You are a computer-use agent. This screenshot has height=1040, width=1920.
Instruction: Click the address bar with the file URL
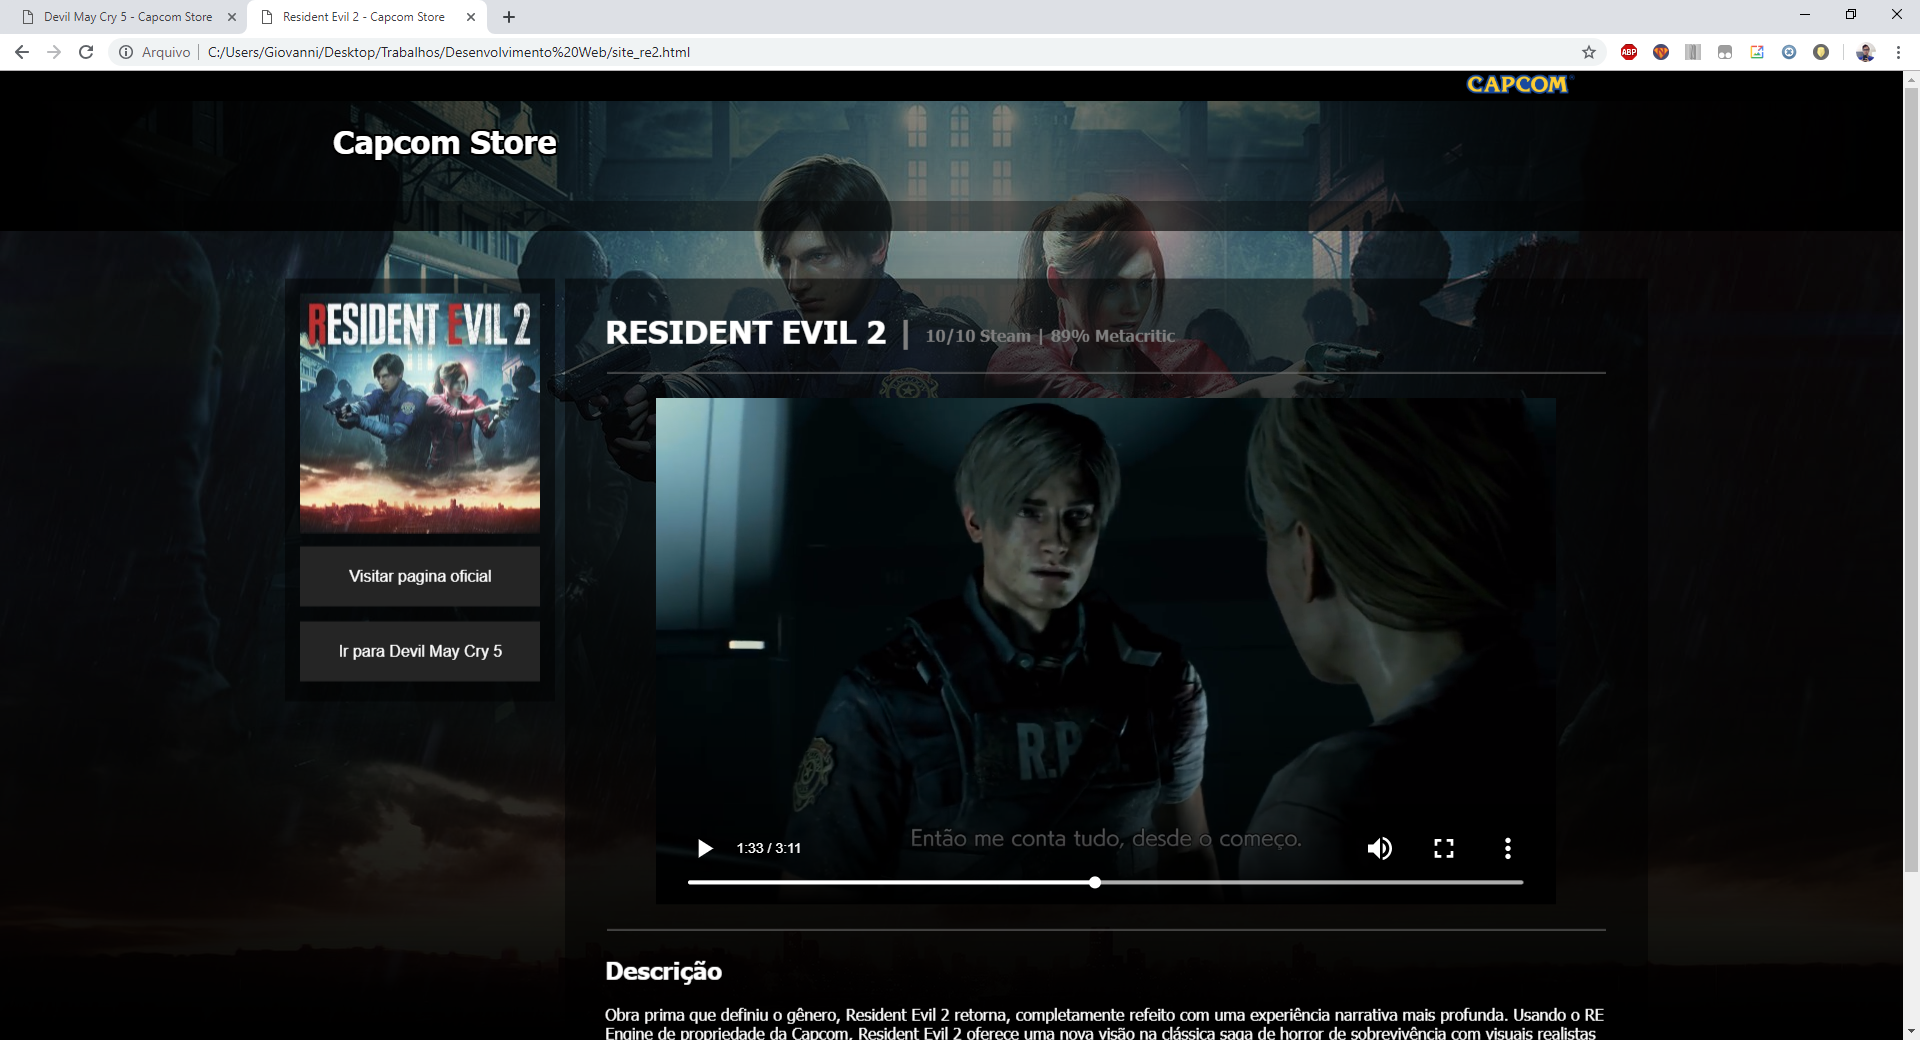click(449, 52)
